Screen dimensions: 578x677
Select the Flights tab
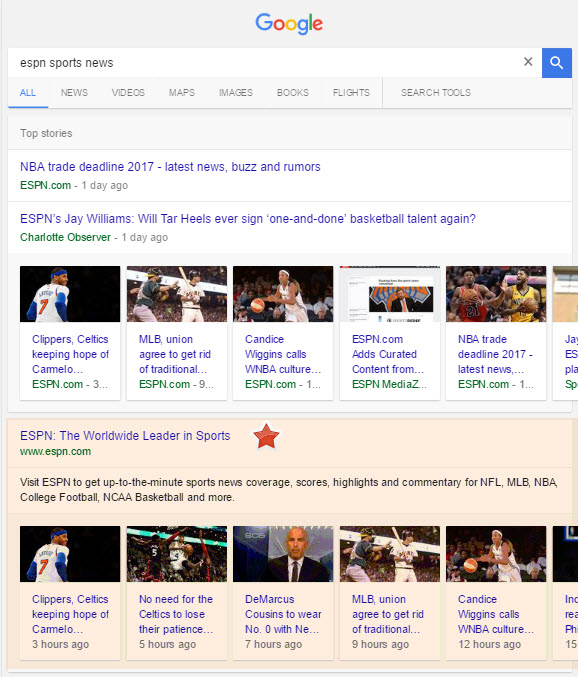tap(351, 93)
